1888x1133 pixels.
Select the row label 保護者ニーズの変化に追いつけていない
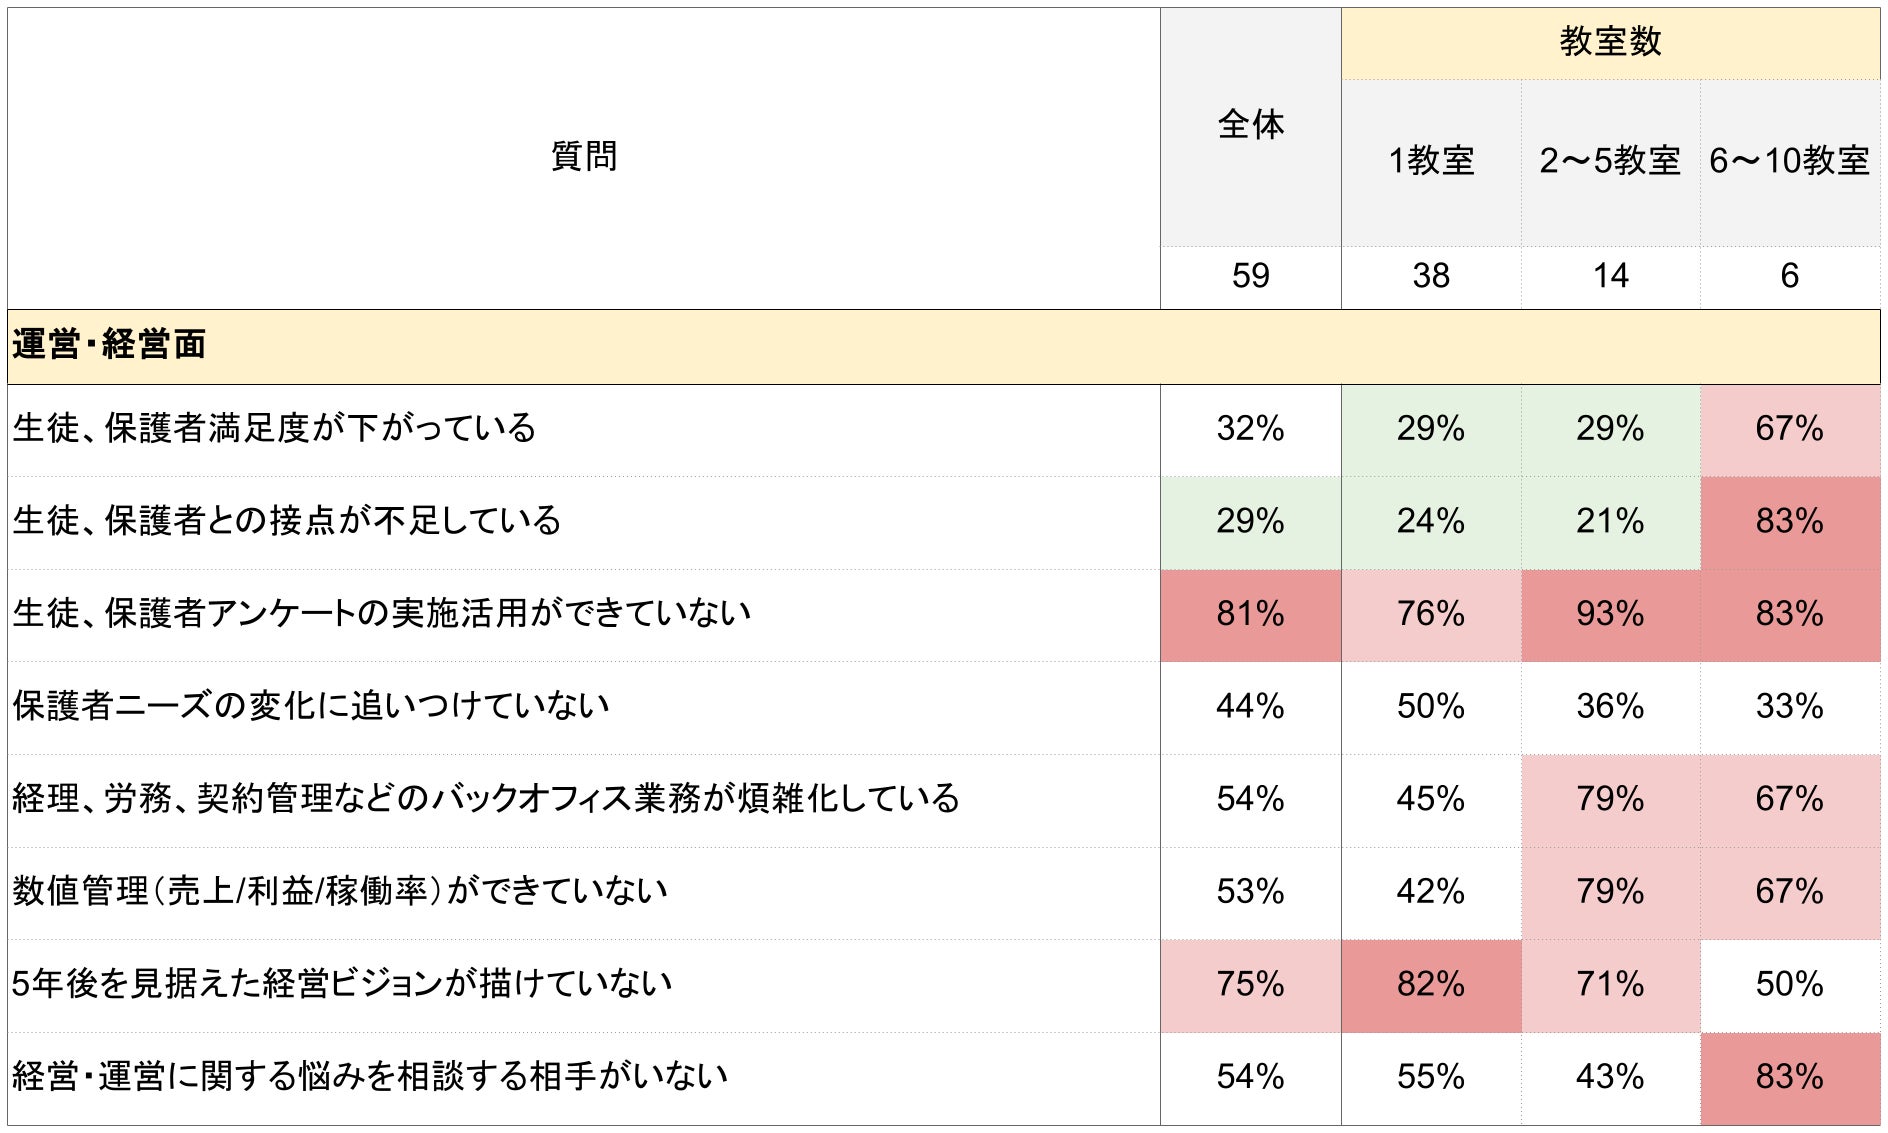pos(311,706)
